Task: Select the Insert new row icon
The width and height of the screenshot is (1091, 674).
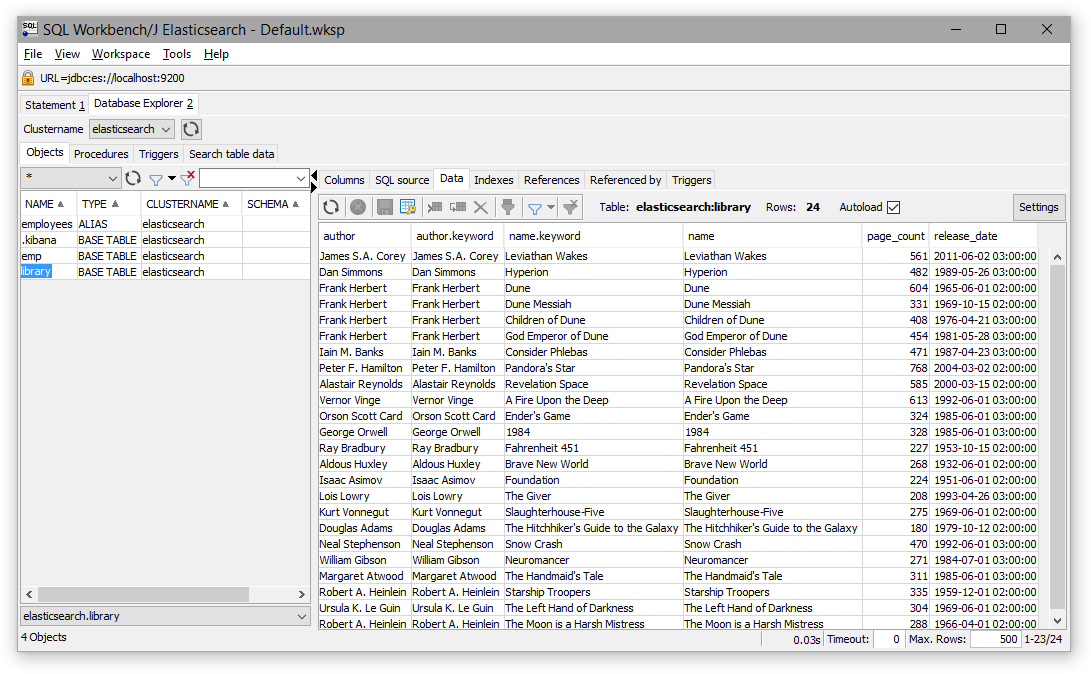Action: pyautogui.click(x=435, y=207)
